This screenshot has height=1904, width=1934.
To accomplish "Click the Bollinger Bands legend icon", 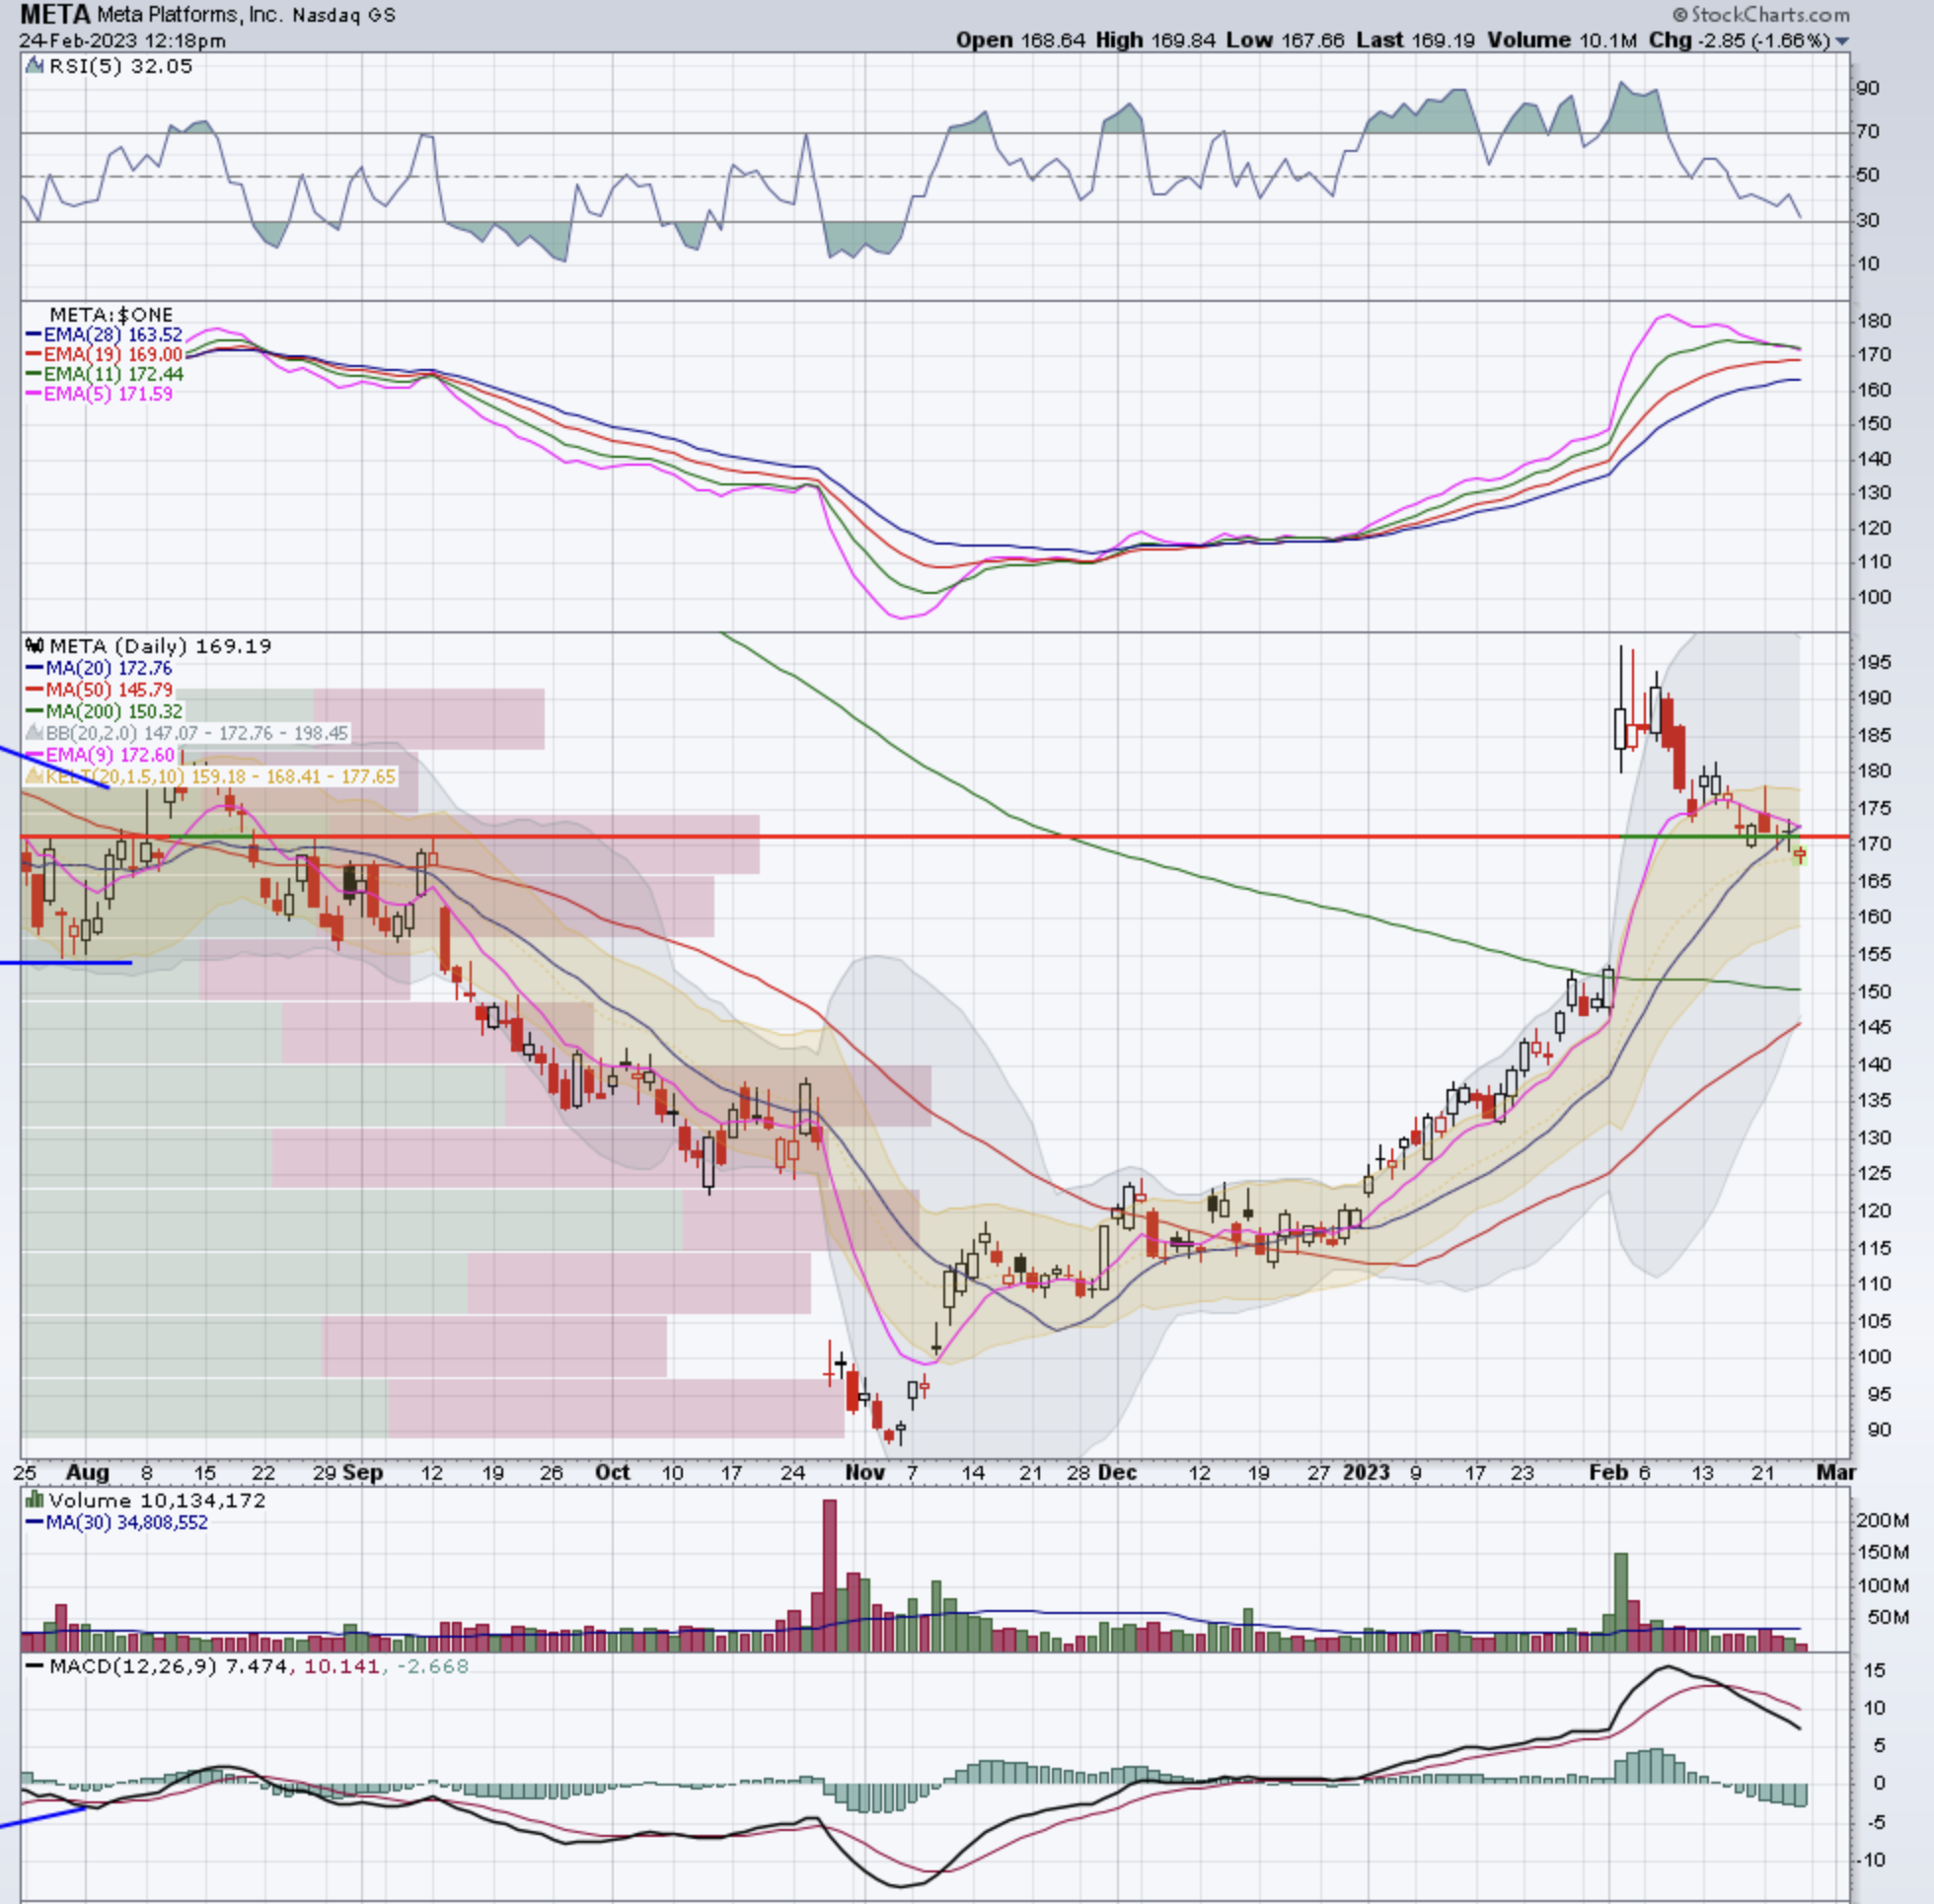I will 35,733.
